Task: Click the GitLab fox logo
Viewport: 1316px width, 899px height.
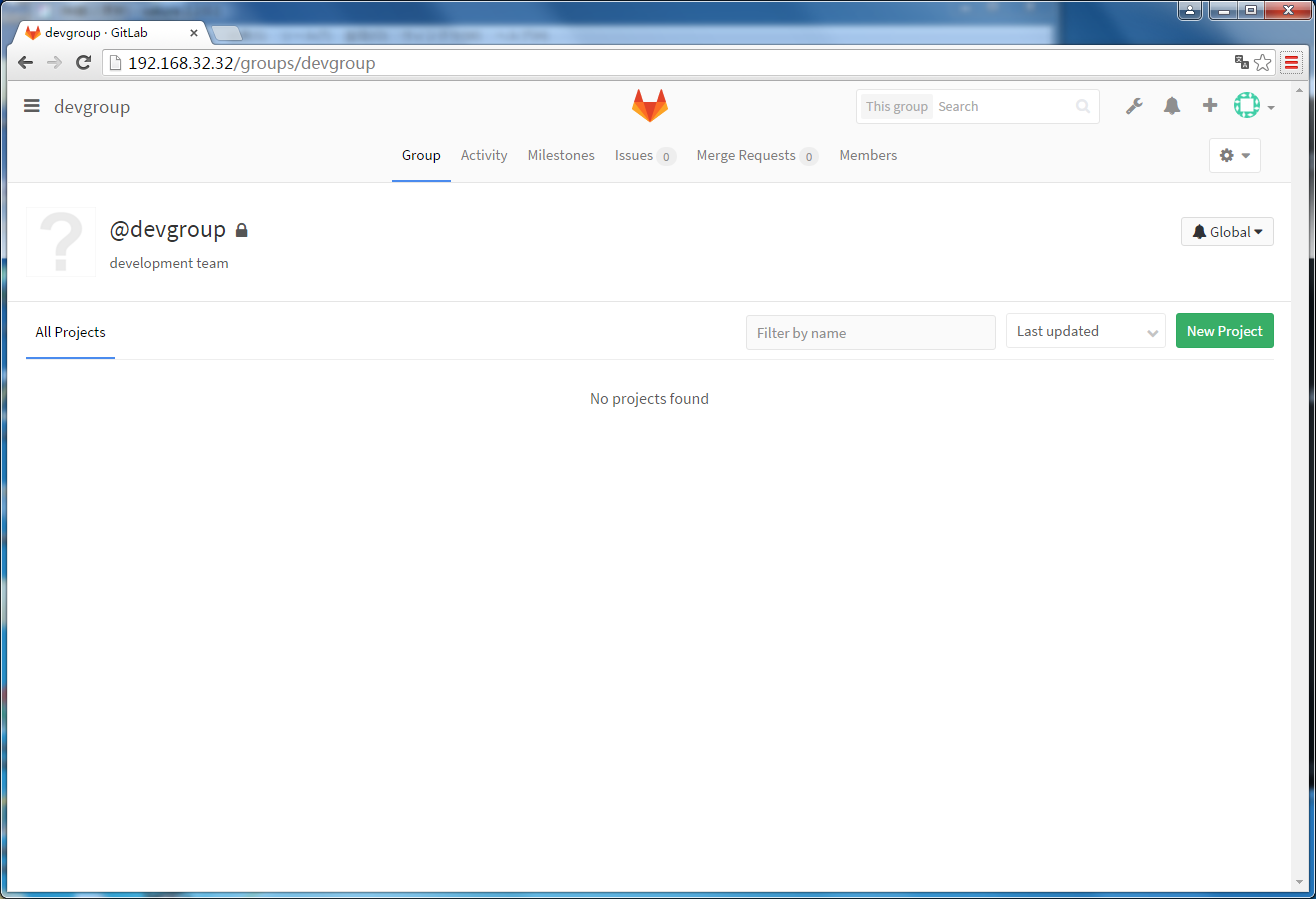Action: tap(649, 106)
